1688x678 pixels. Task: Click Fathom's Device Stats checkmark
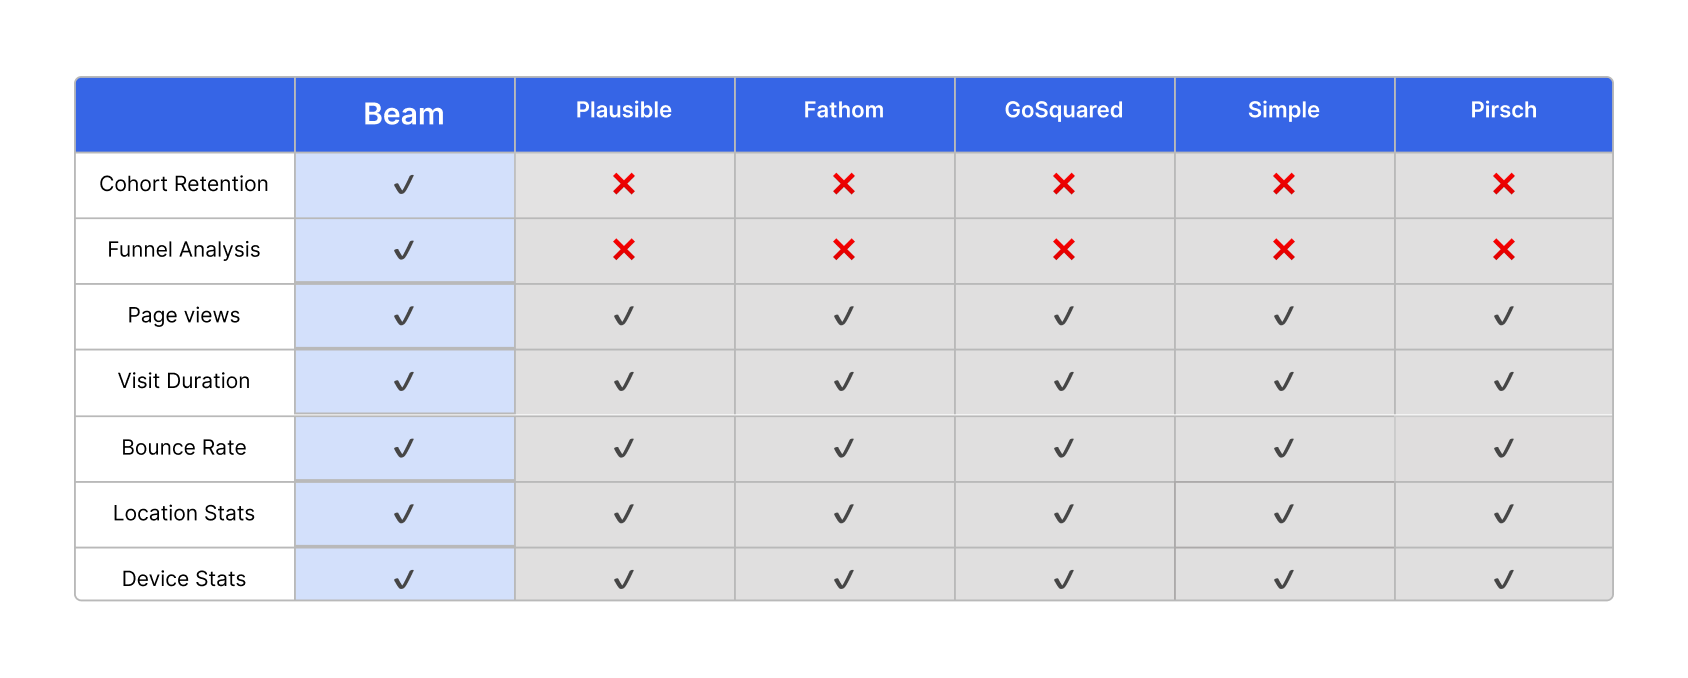pos(844,580)
